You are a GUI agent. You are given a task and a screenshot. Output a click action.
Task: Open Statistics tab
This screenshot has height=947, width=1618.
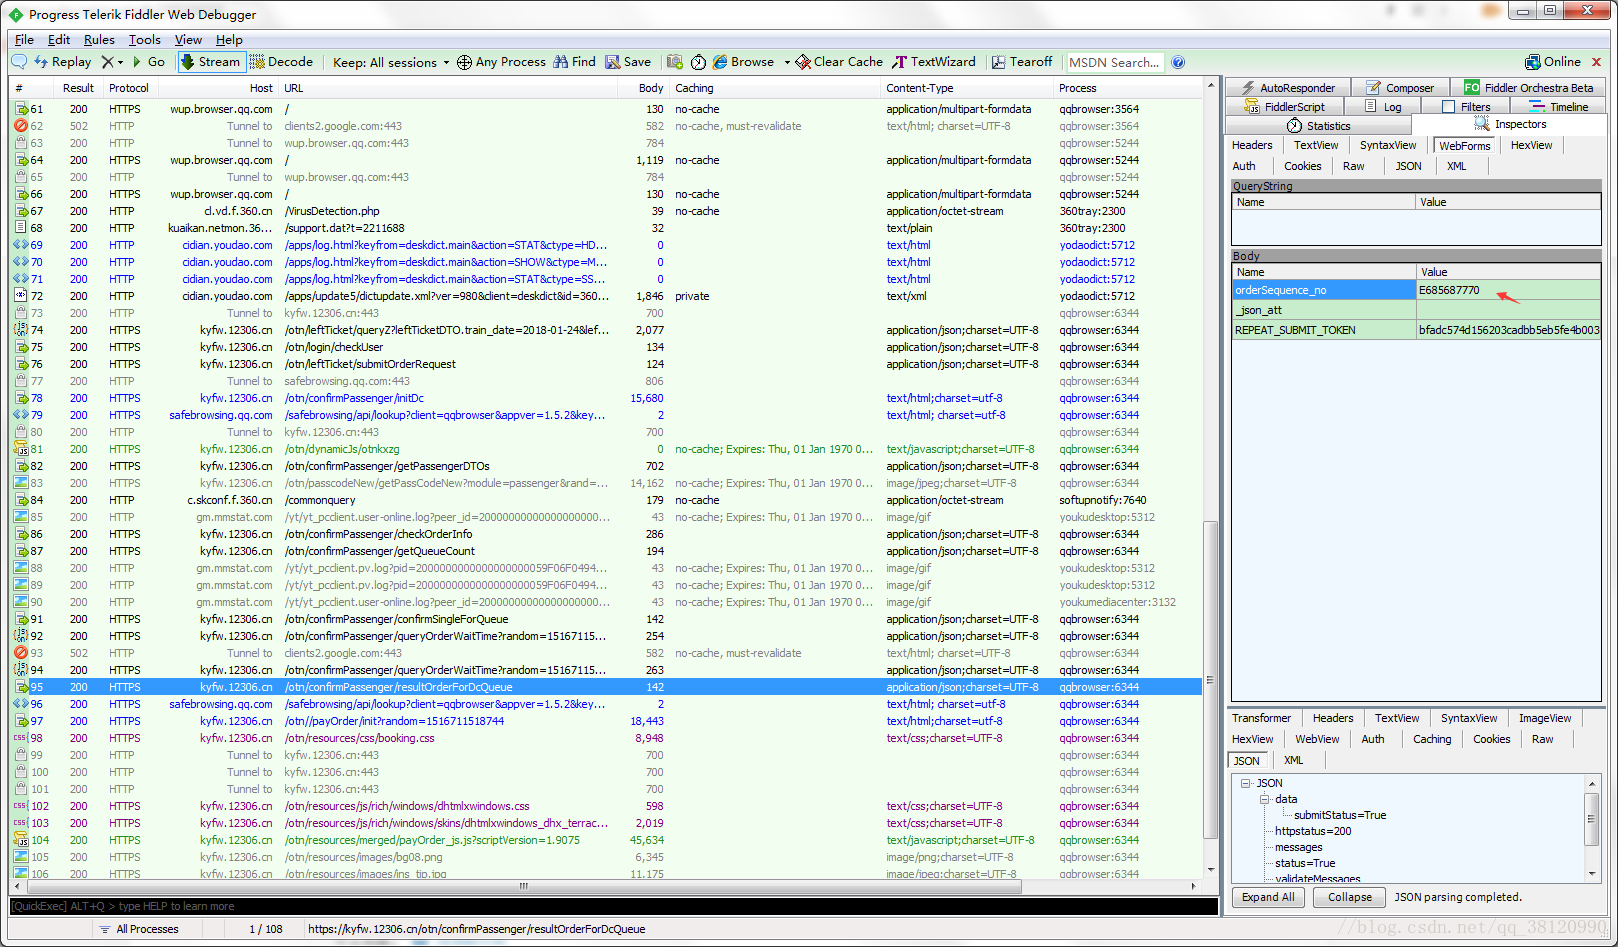[x=1319, y=126]
